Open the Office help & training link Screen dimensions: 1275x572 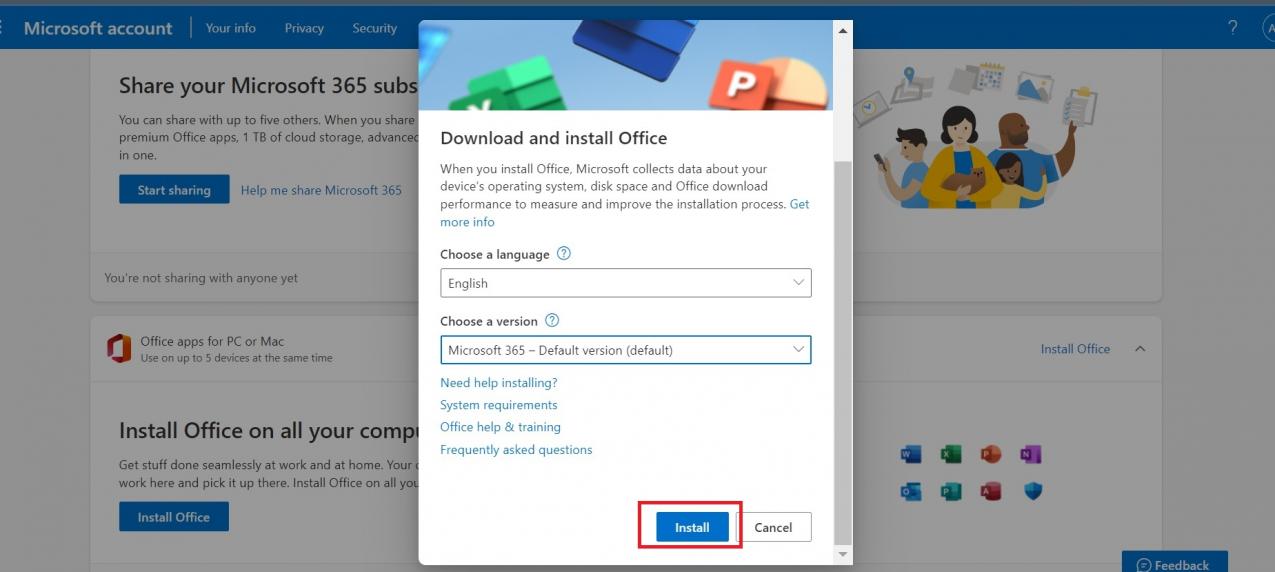500,427
